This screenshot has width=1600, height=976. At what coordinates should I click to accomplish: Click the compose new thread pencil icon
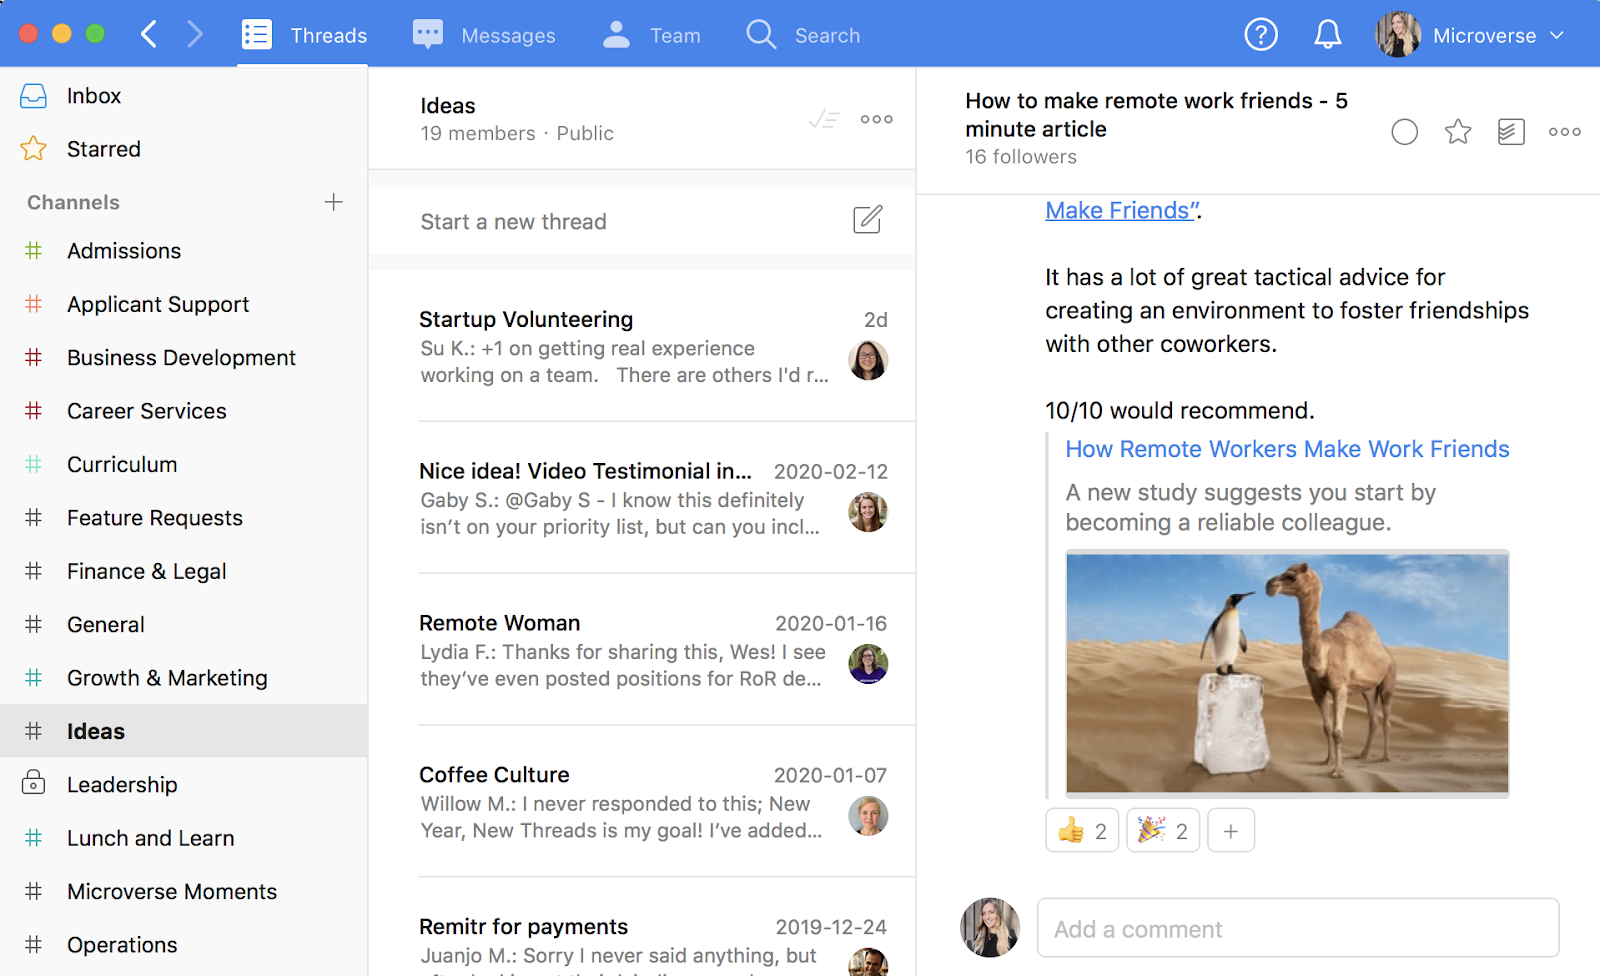pyautogui.click(x=867, y=219)
